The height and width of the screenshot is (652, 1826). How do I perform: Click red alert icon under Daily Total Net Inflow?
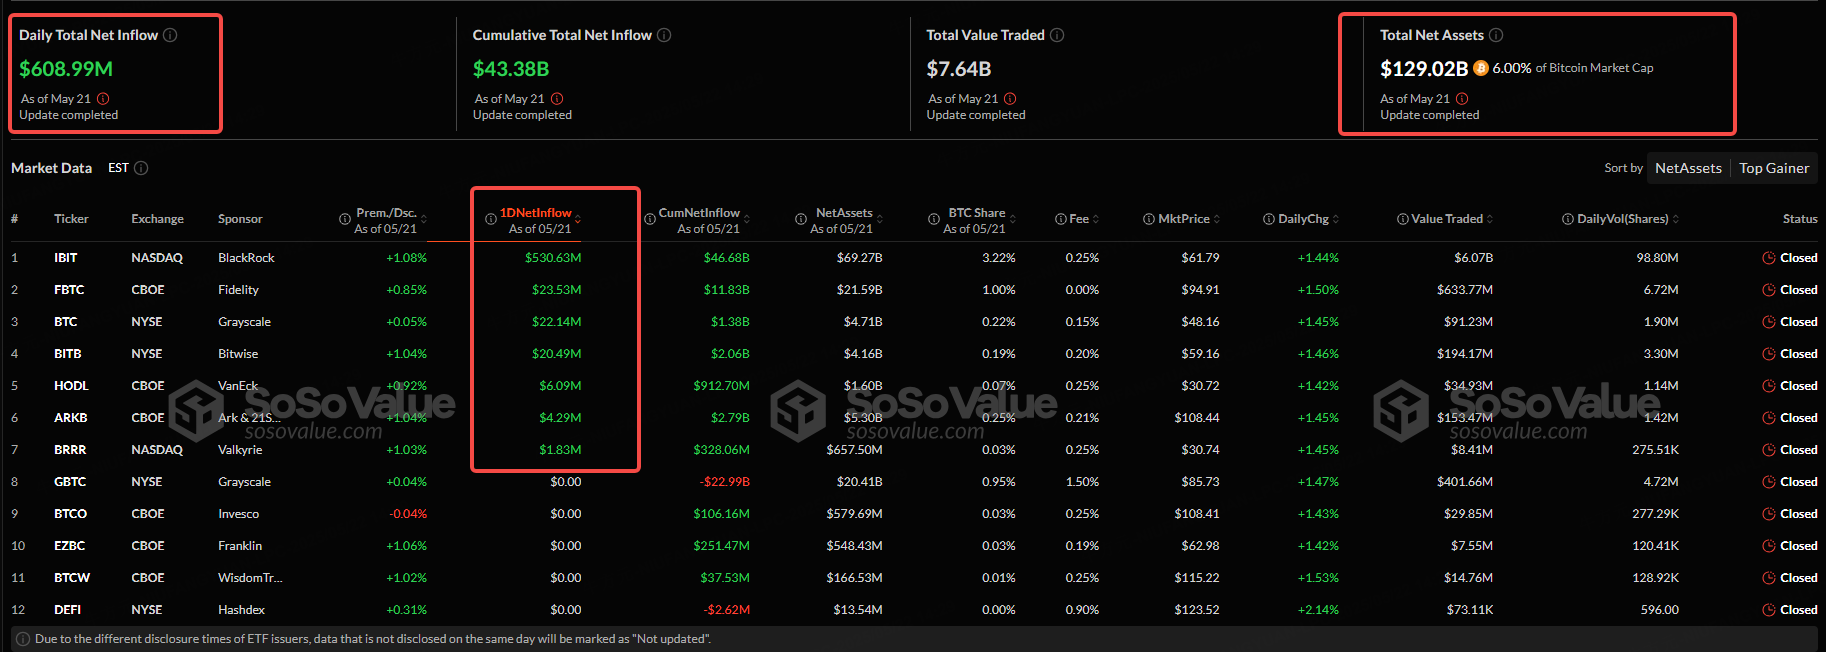[x=103, y=99]
